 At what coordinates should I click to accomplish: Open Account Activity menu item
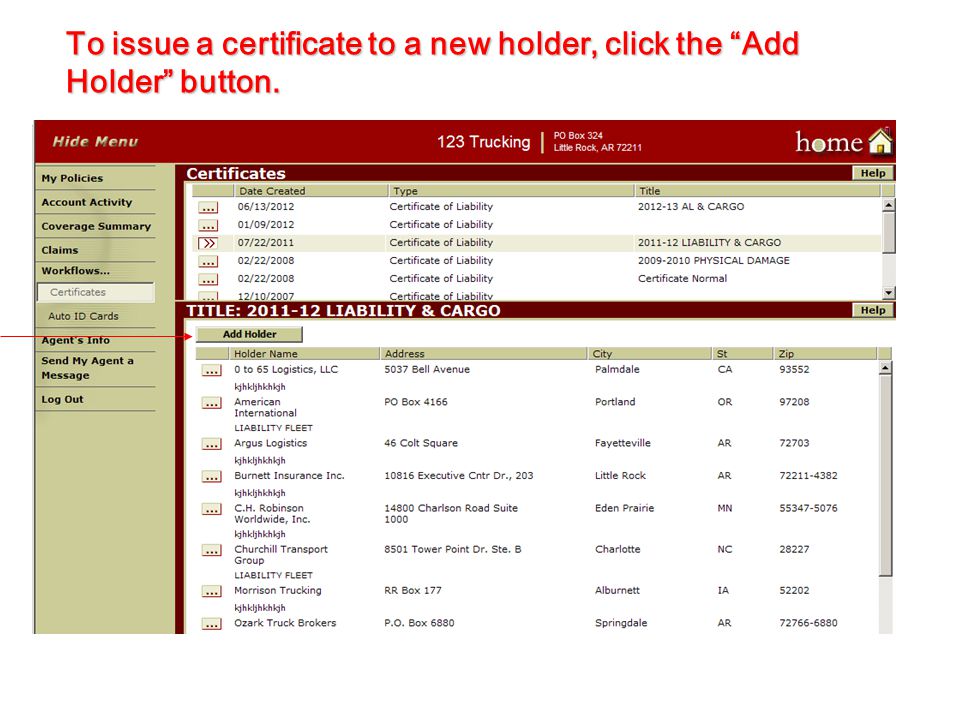pos(87,202)
